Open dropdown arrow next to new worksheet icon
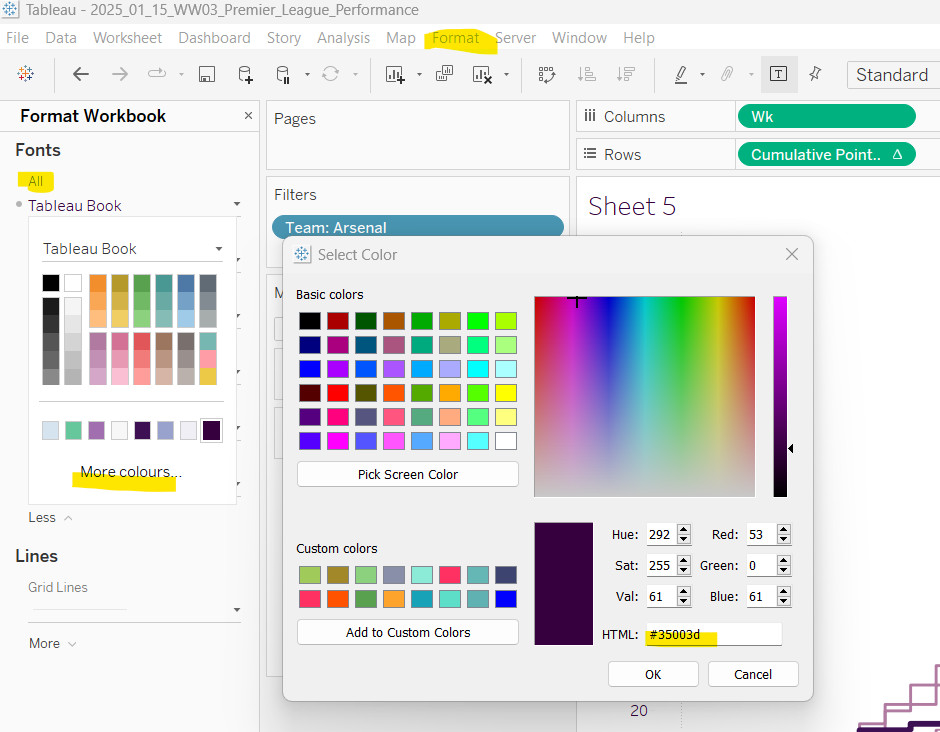The height and width of the screenshot is (732, 940). pos(419,75)
